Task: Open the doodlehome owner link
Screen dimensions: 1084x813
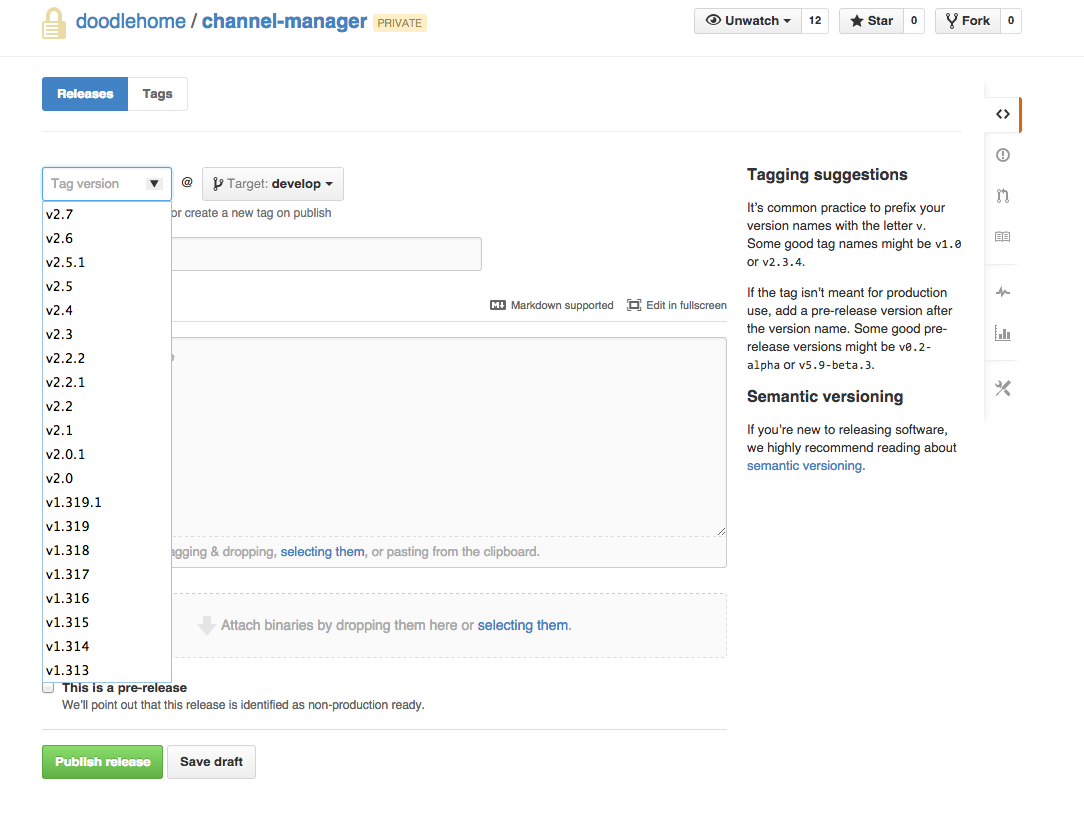Action: pyautogui.click(x=131, y=21)
